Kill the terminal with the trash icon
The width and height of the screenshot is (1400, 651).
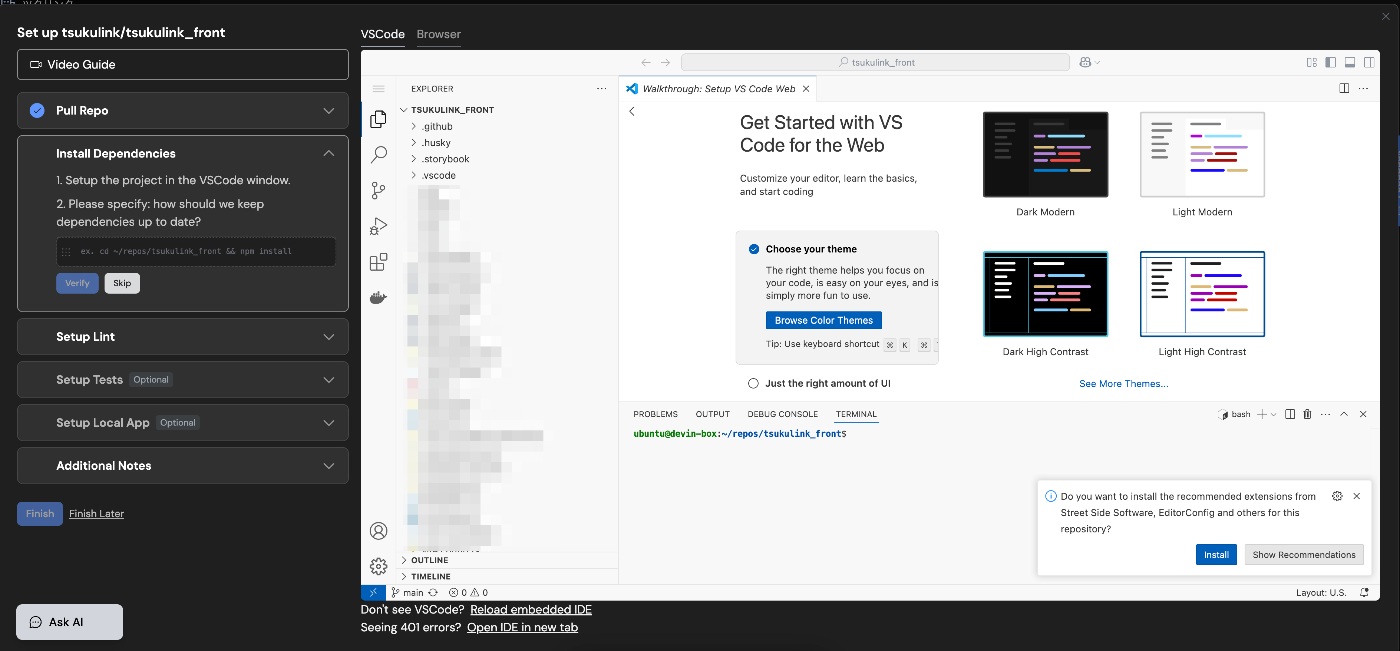pos(1308,414)
